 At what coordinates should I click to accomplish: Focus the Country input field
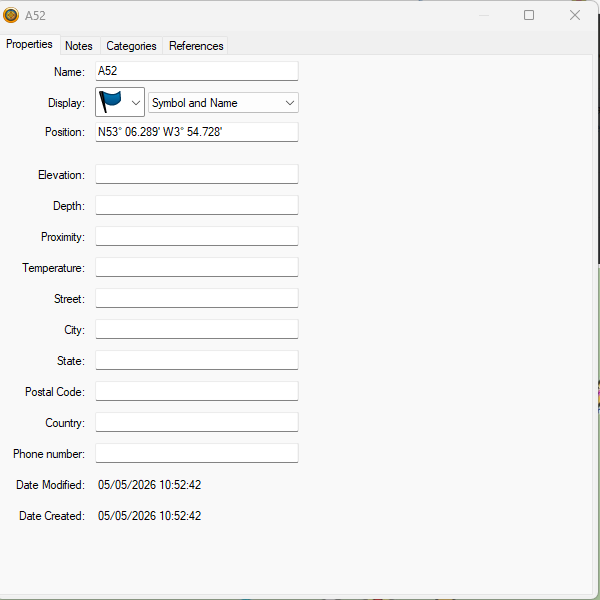[197, 422]
